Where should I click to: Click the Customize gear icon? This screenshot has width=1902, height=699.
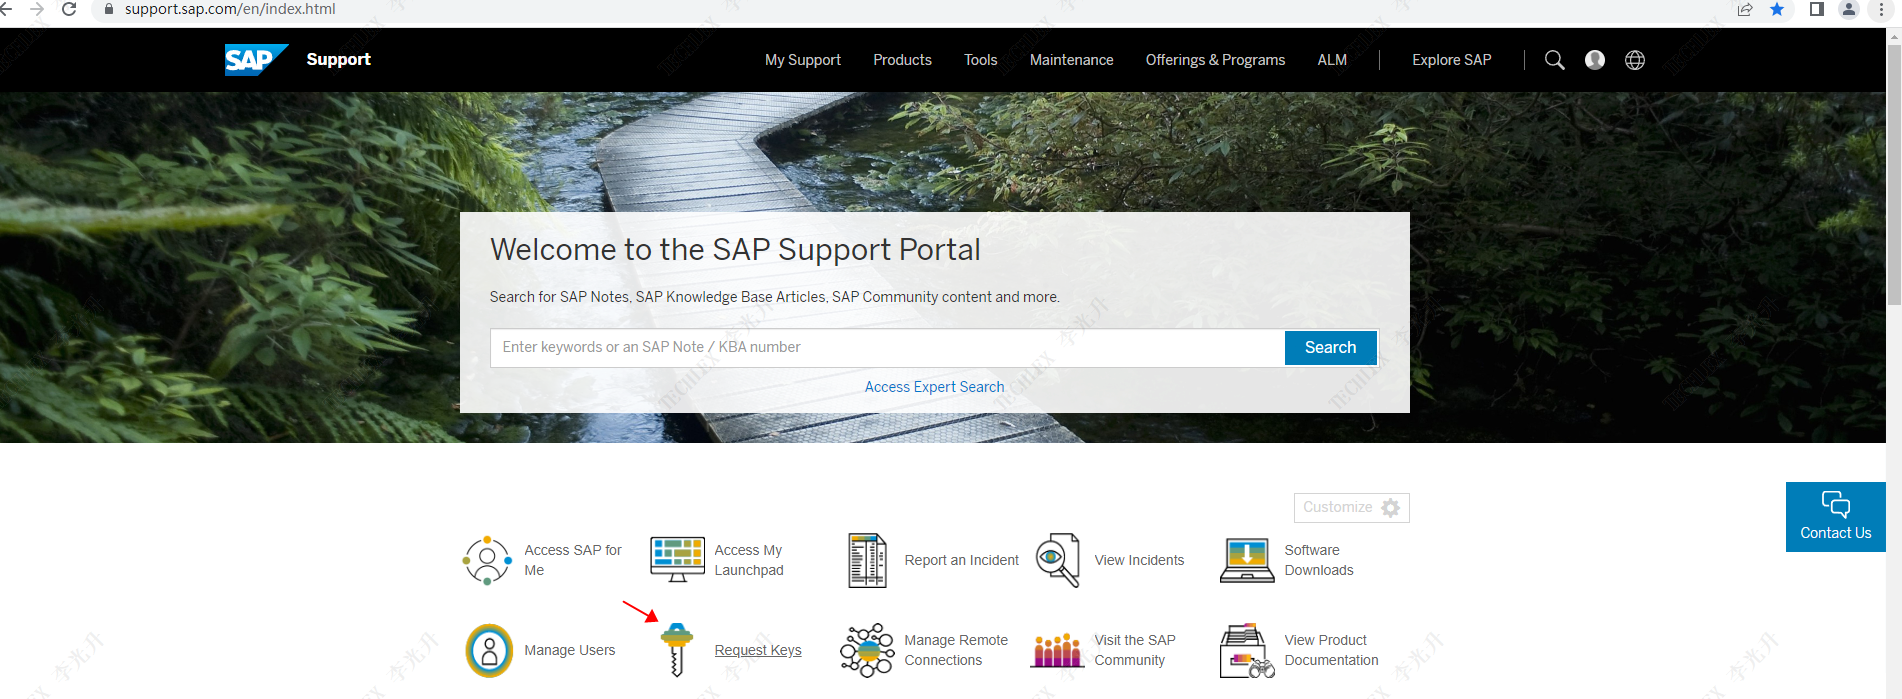point(1390,508)
